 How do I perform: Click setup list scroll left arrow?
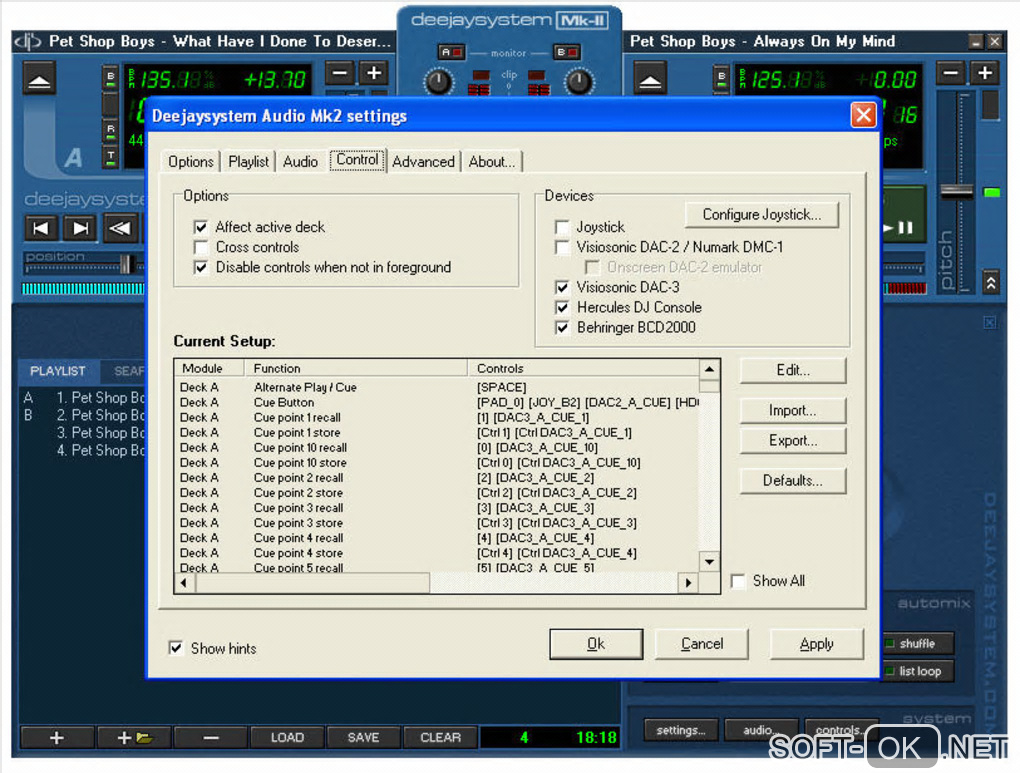coord(185,582)
